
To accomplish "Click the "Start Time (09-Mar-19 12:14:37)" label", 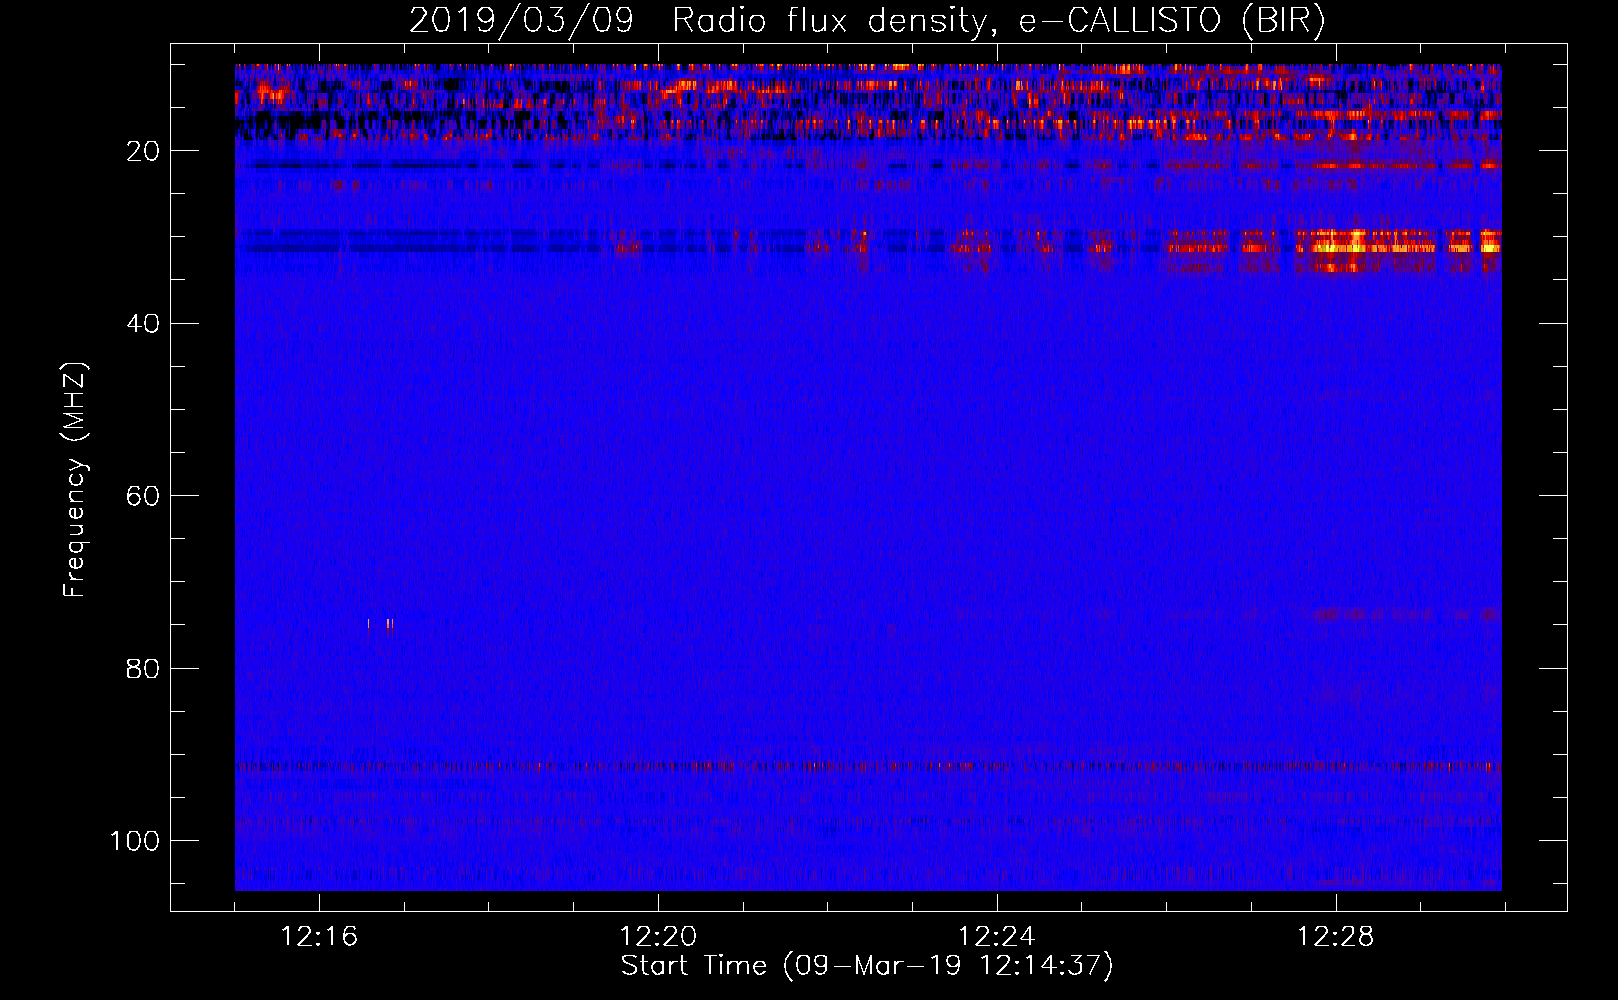I will [x=867, y=966].
